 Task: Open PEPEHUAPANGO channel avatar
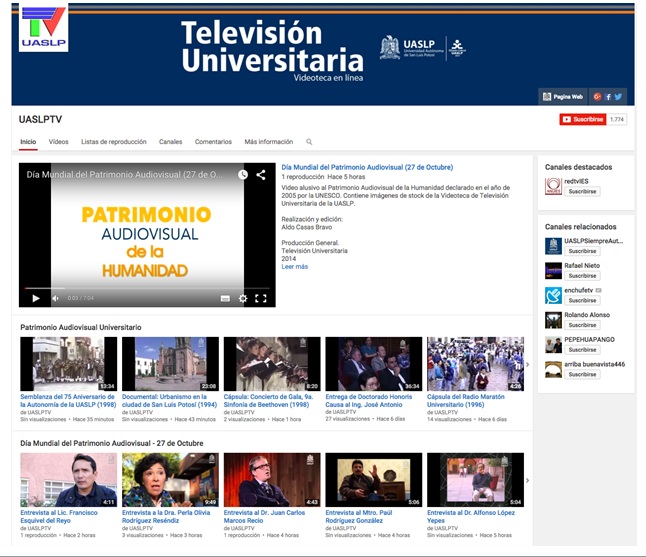[553, 345]
